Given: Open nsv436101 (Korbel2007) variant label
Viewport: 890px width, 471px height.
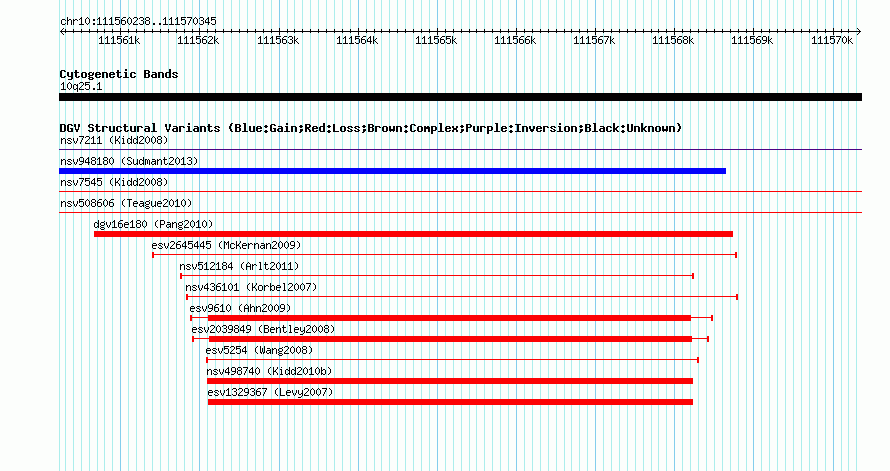Looking at the screenshot, I should (251, 287).
